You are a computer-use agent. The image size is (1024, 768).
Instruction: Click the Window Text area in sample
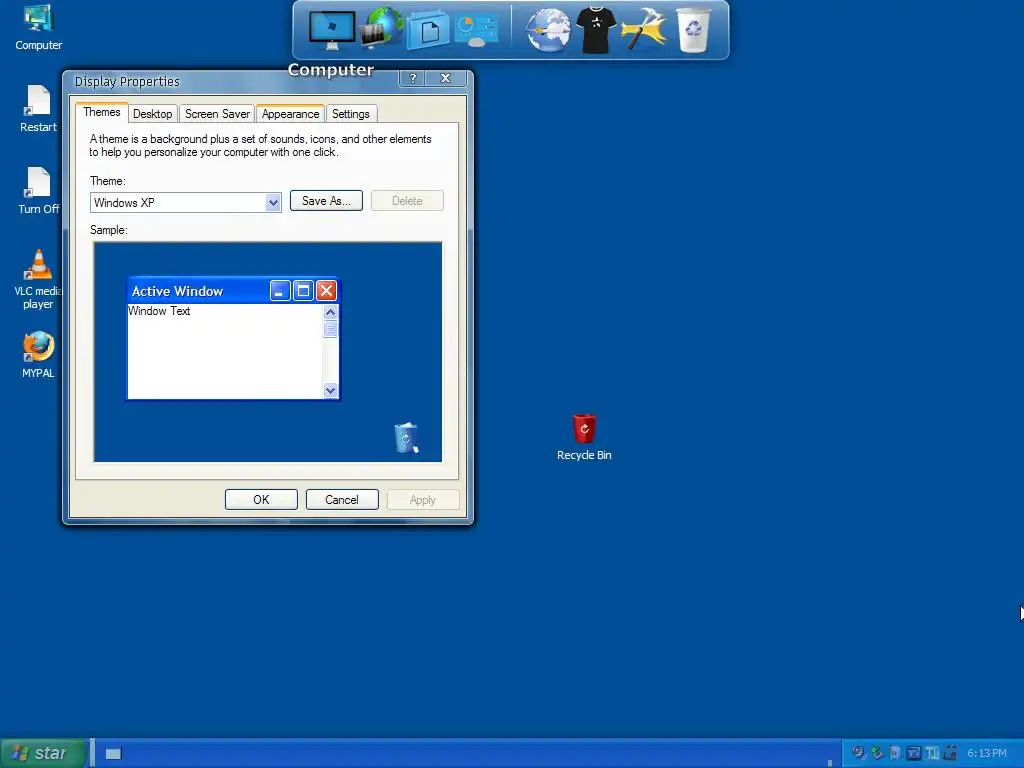click(x=225, y=351)
